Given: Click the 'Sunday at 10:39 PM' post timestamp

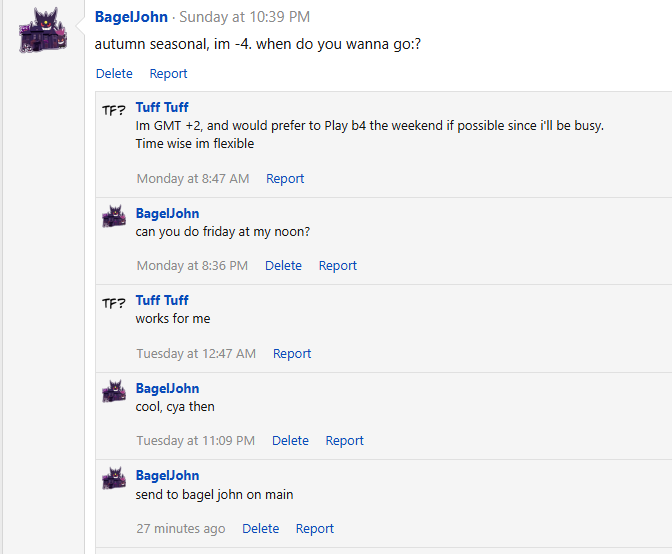Looking at the screenshot, I should [244, 17].
